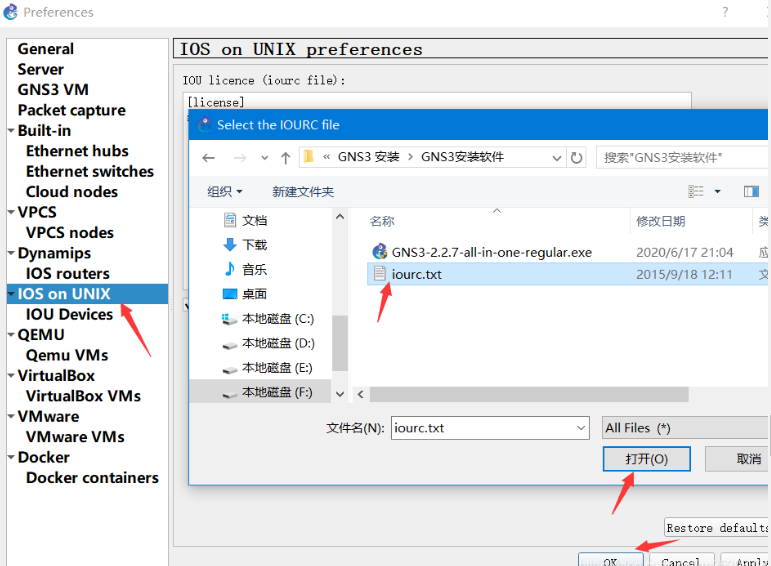
Task: Change the file view layout icon
Action: (695, 191)
